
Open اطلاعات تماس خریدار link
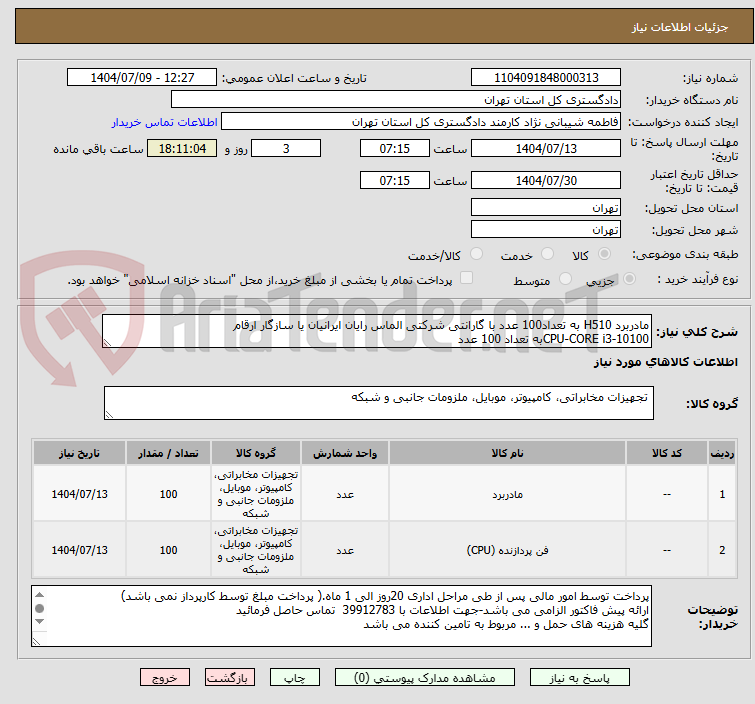point(165,122)
